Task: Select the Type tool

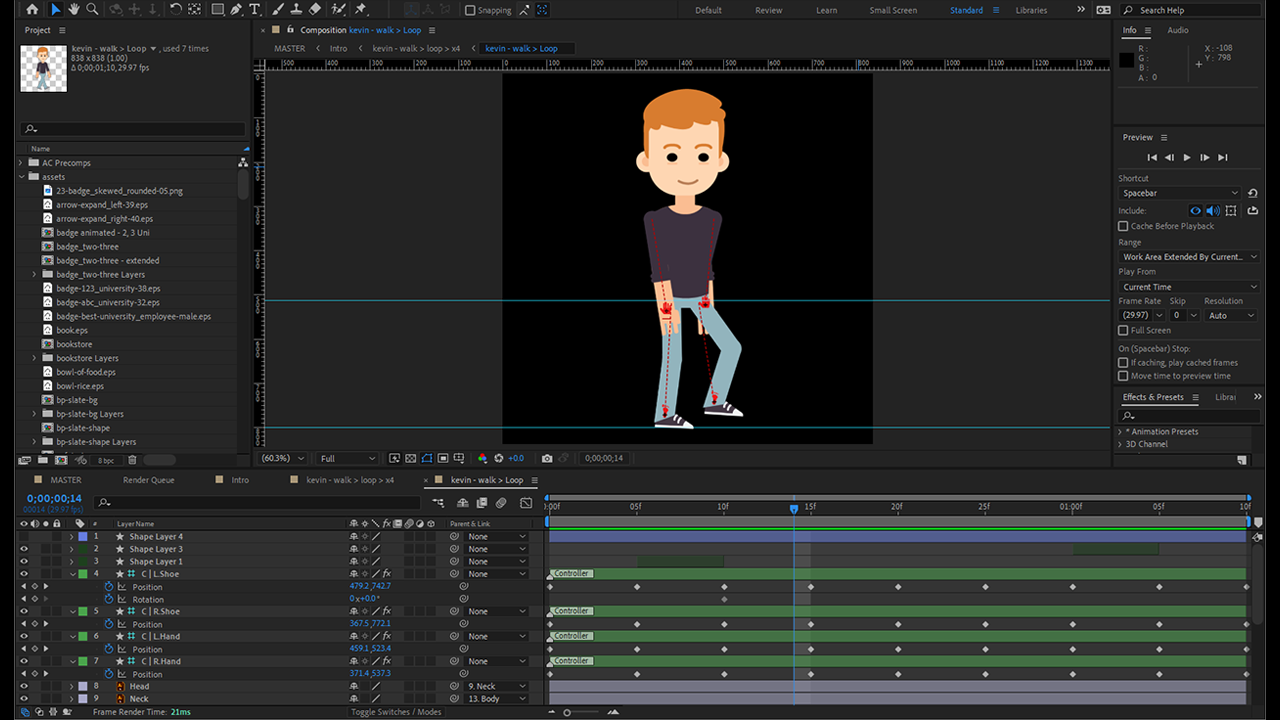Action: click(255, 9)
